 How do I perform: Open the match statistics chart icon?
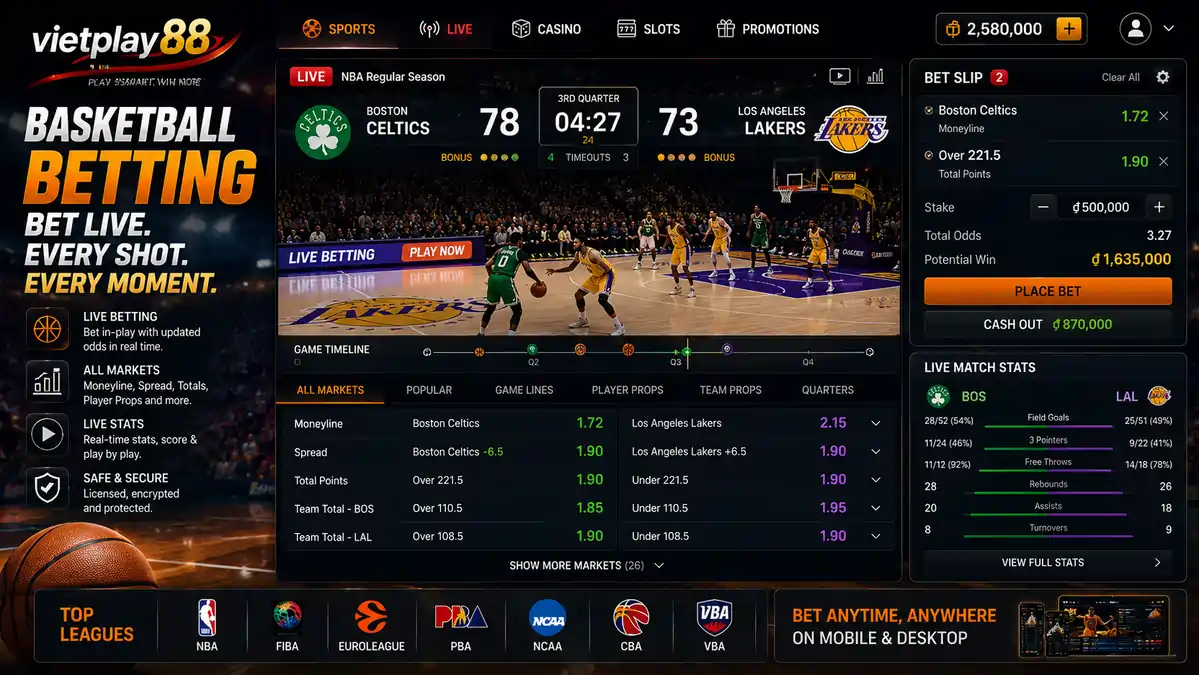pyautogui.click(x=876, y=76)
